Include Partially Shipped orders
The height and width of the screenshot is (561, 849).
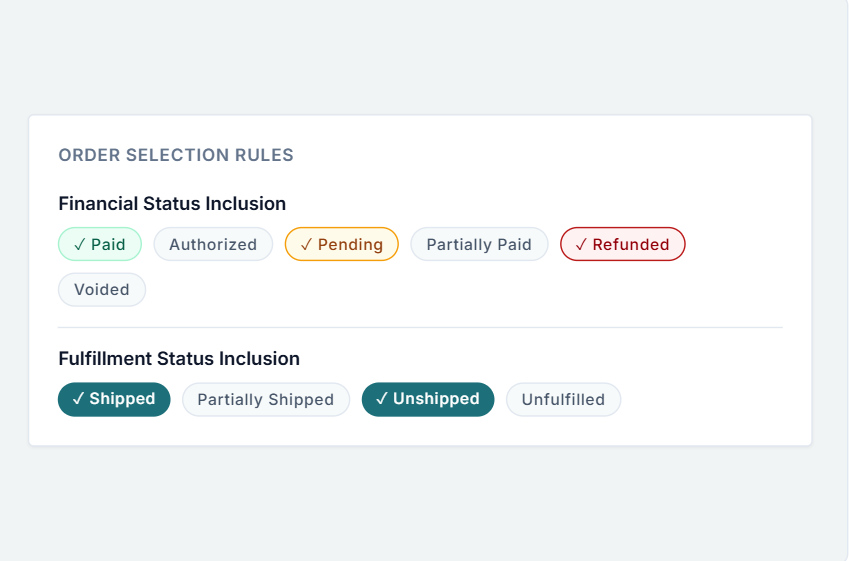point(266,400)
